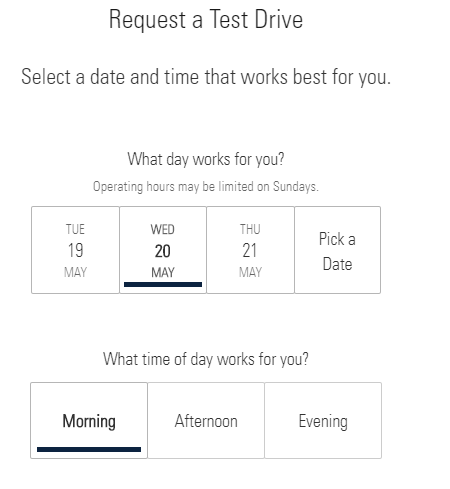Choose the Afternoon time of day

[206, 421]
